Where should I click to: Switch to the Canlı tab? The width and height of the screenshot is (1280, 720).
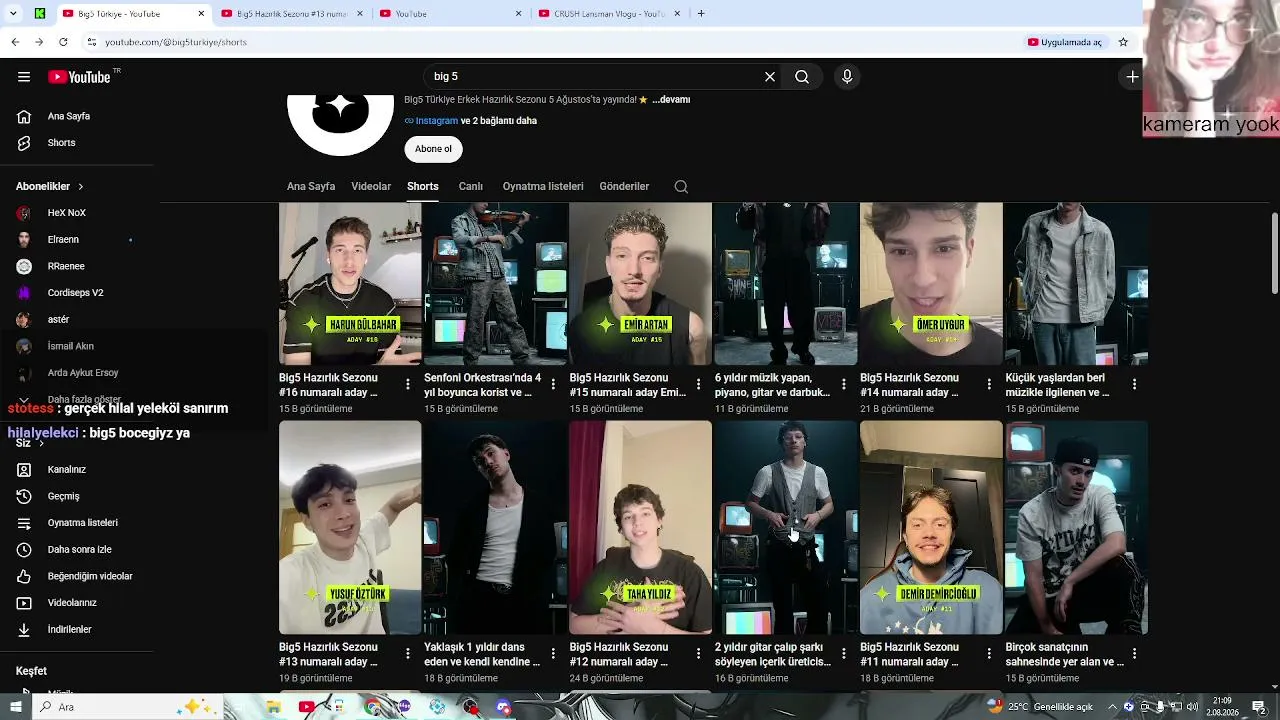[470, 187]
